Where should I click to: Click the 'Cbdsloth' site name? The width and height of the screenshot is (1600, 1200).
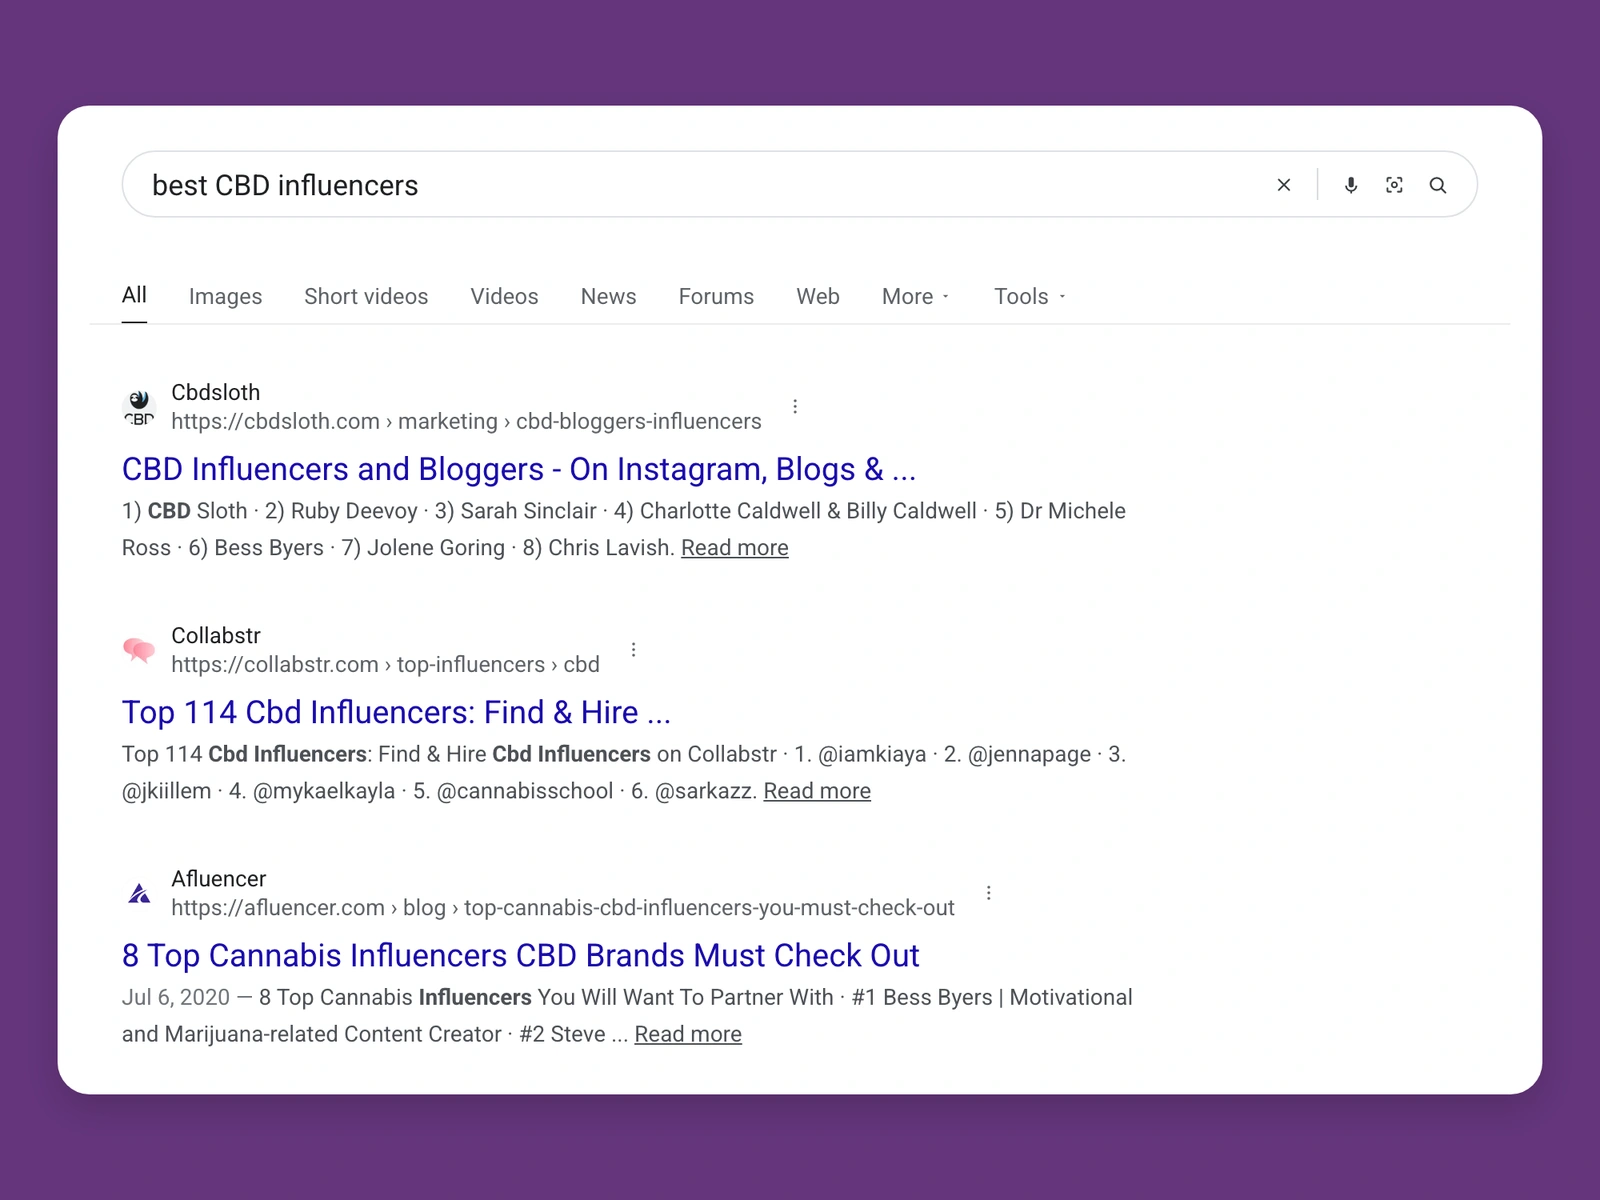pyautogui.click(x=215, y=392)
